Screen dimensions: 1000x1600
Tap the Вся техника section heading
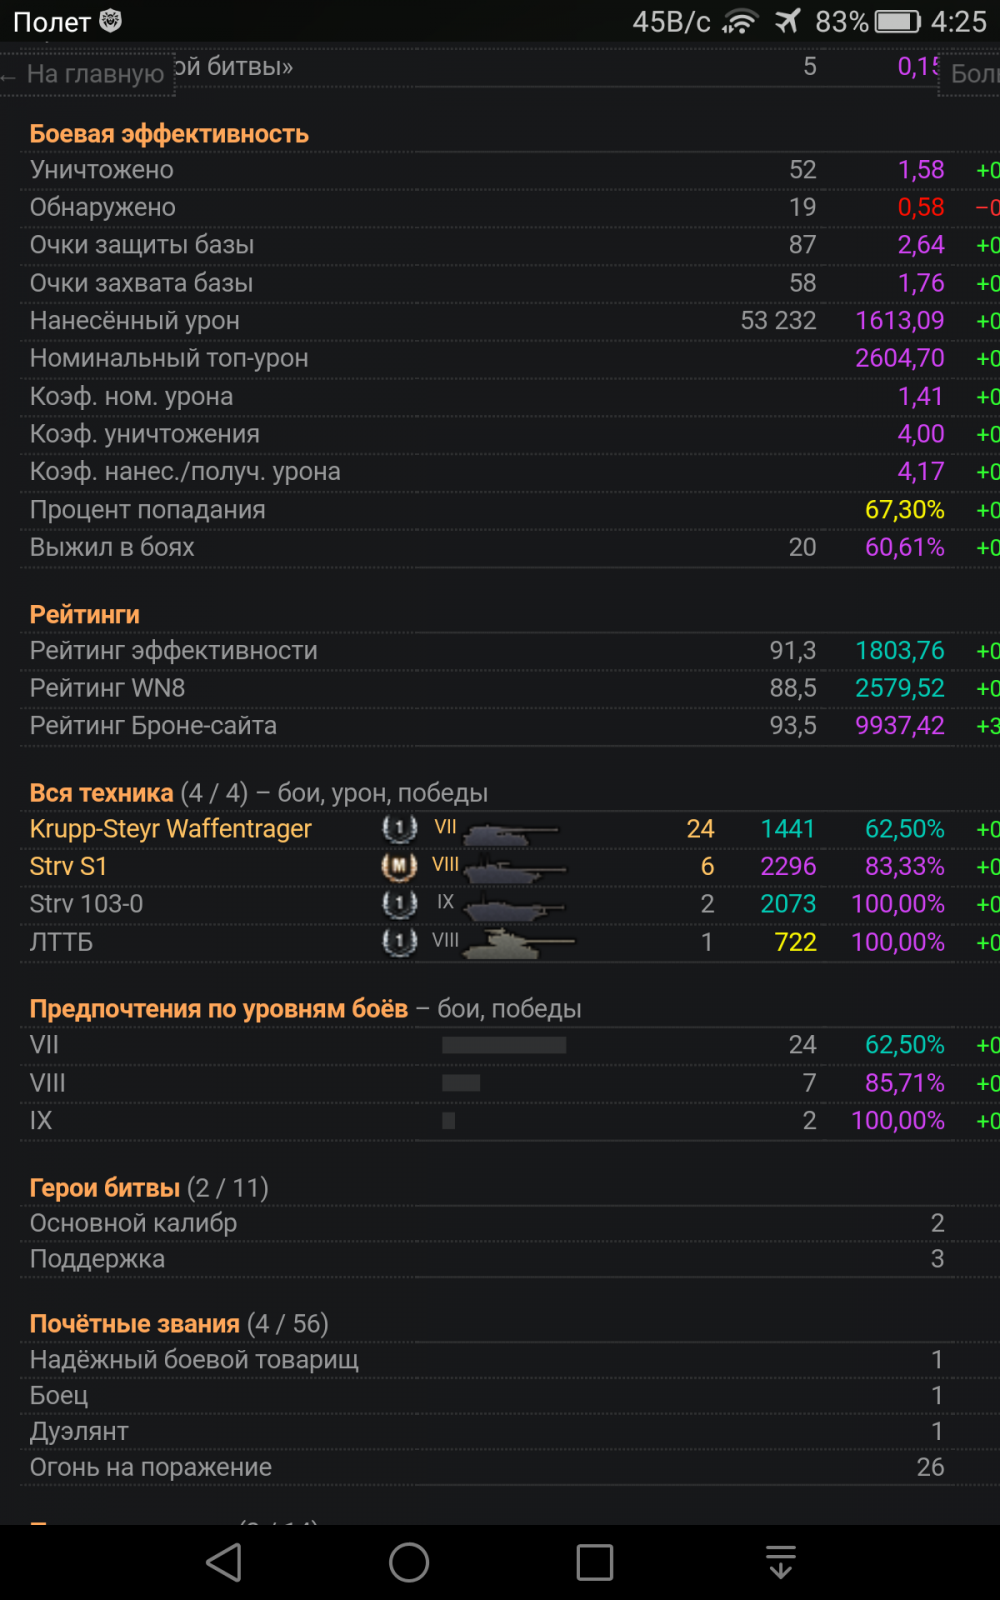(101, 793)
